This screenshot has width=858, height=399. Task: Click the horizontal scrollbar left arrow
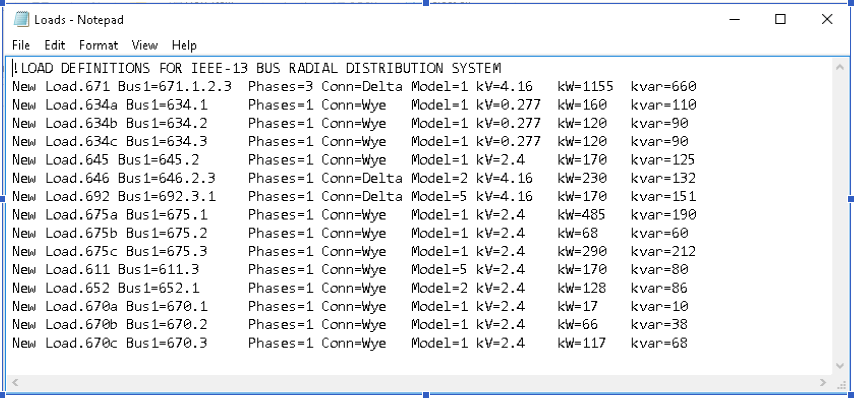coord(15,382)
